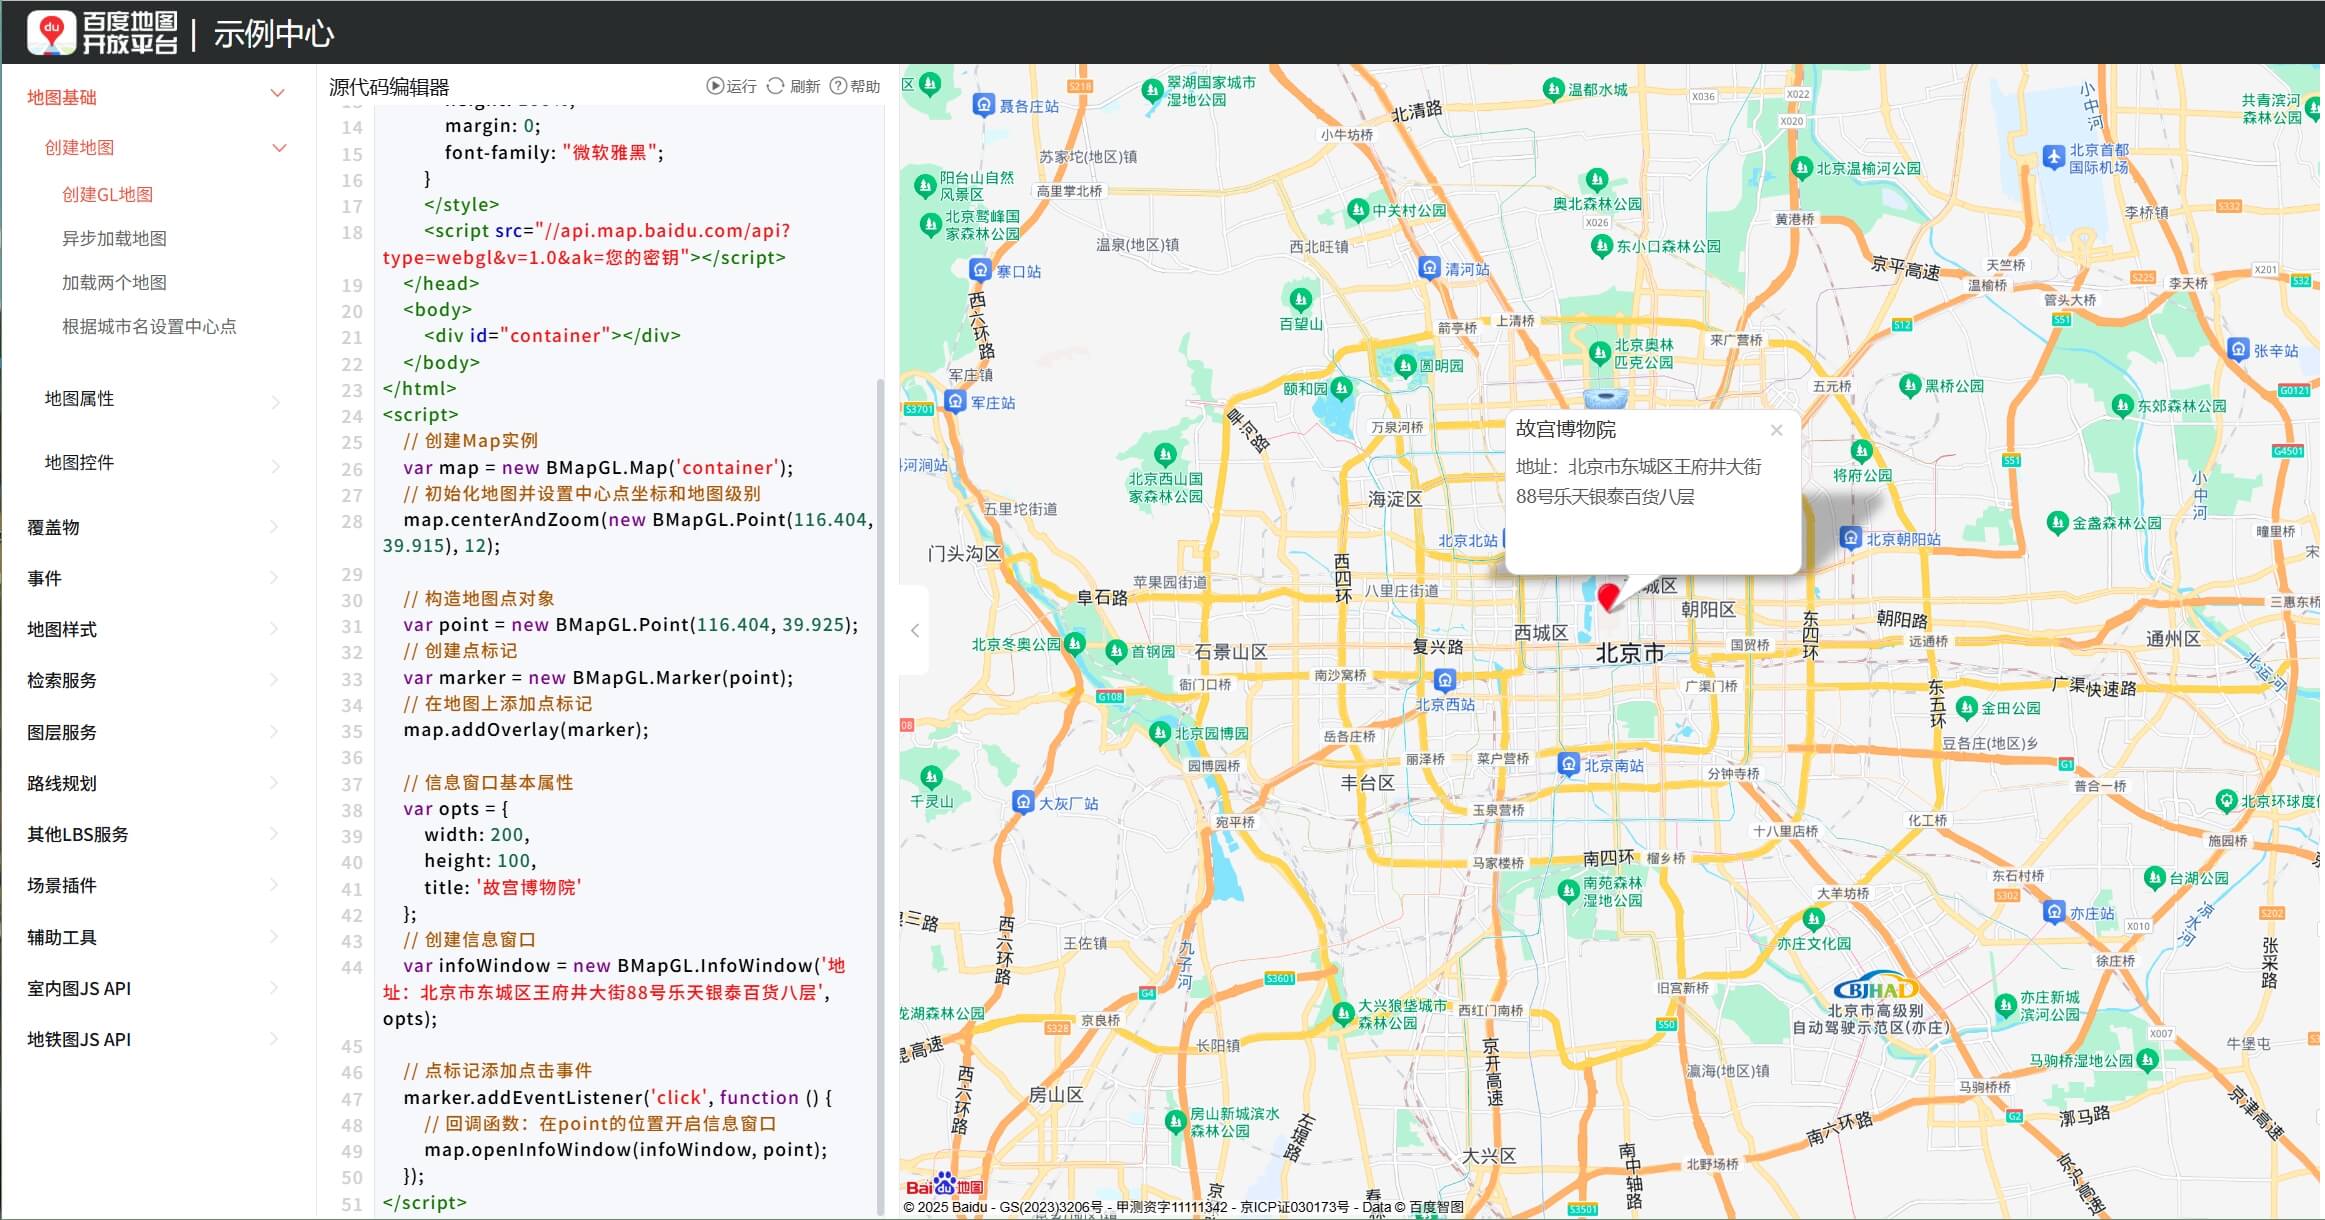The height and width of the screenshot is (1220, 2325).
Task: Click the 军庄站 station icon
Action: coord(955,402)
